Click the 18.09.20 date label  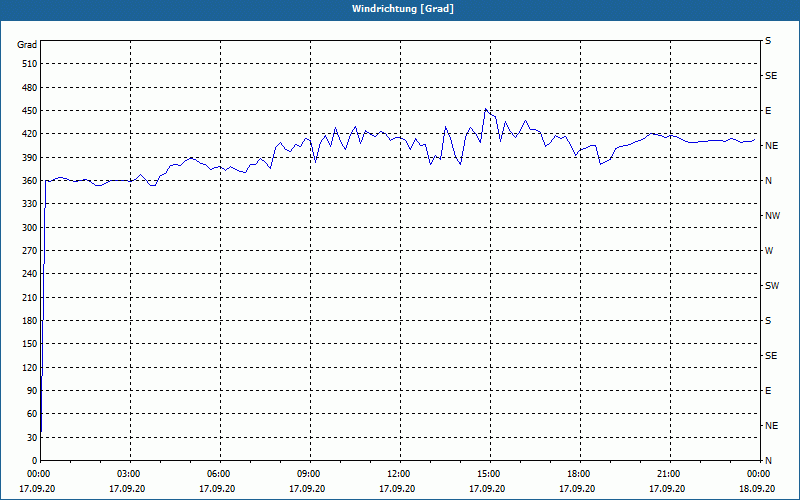757,489
